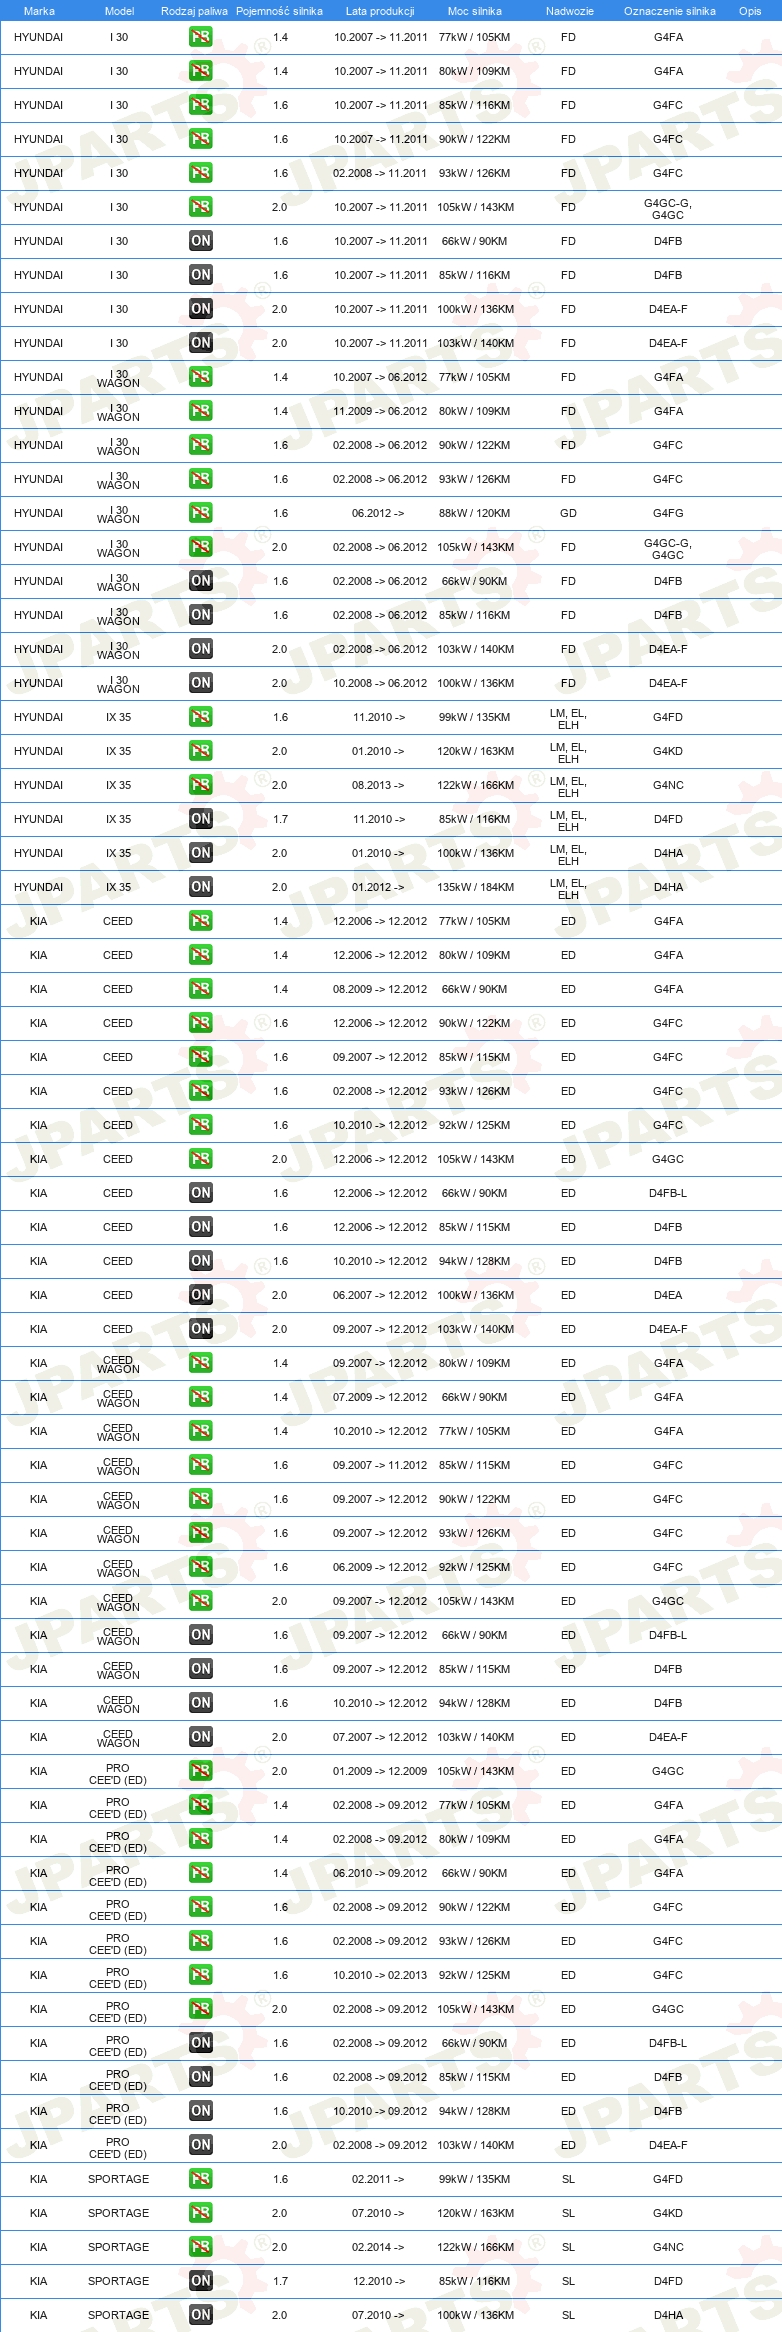Click diesel ON icon for I 30 103kW 10.2007-11.2011
Image resolution: width=782 pixels, height=2332 pixels.
[x=200, y=343]
